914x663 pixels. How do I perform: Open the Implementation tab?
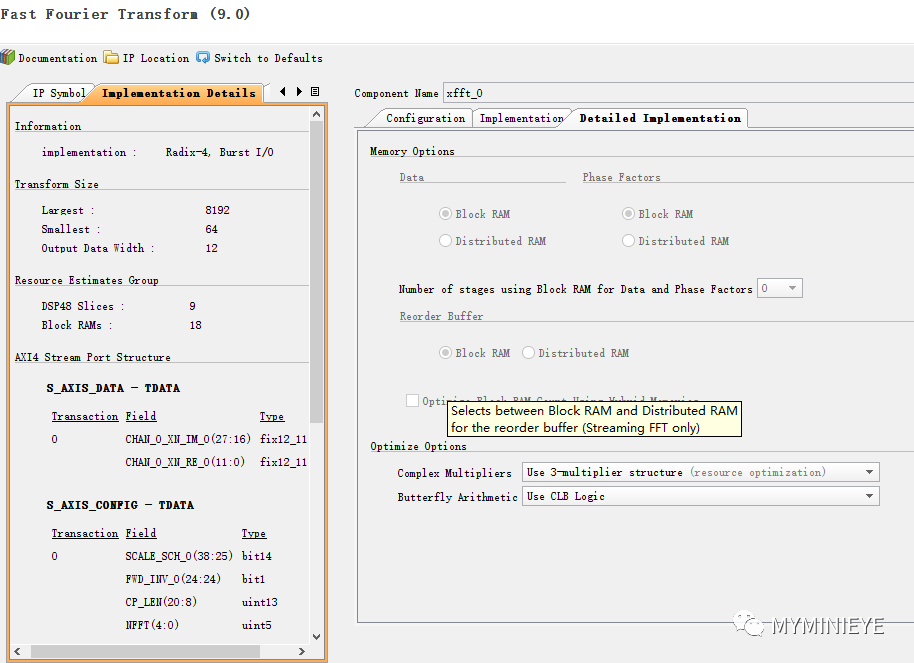[521, 118]
